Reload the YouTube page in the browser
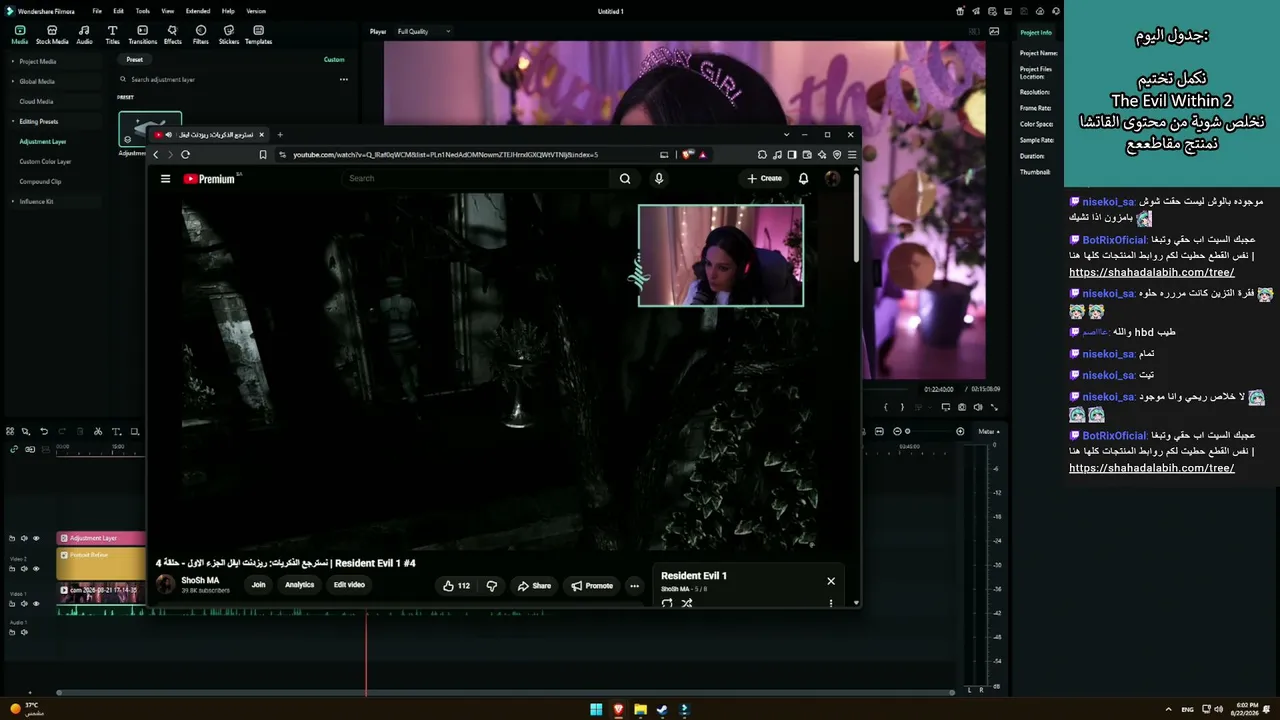Image resolution: width=1280 pixels, height=720 pixels. coord(185,155)
